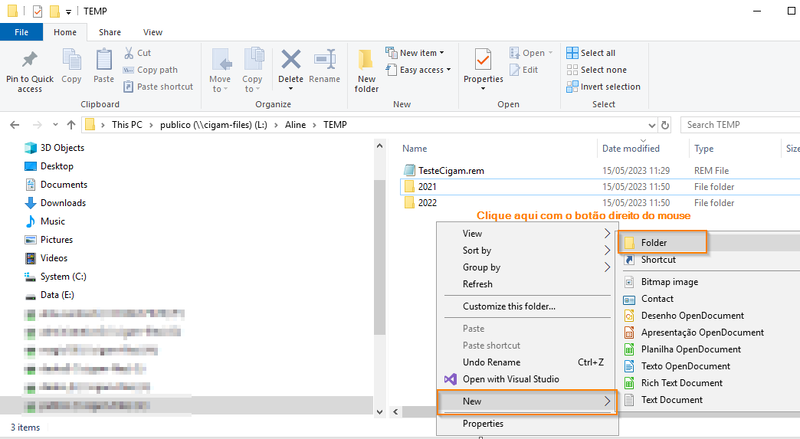The height and width of the screenshot is (439, 800).
Task: Click Select none in the ribbon
Action: pyautogui.click(x=596, y=70)
